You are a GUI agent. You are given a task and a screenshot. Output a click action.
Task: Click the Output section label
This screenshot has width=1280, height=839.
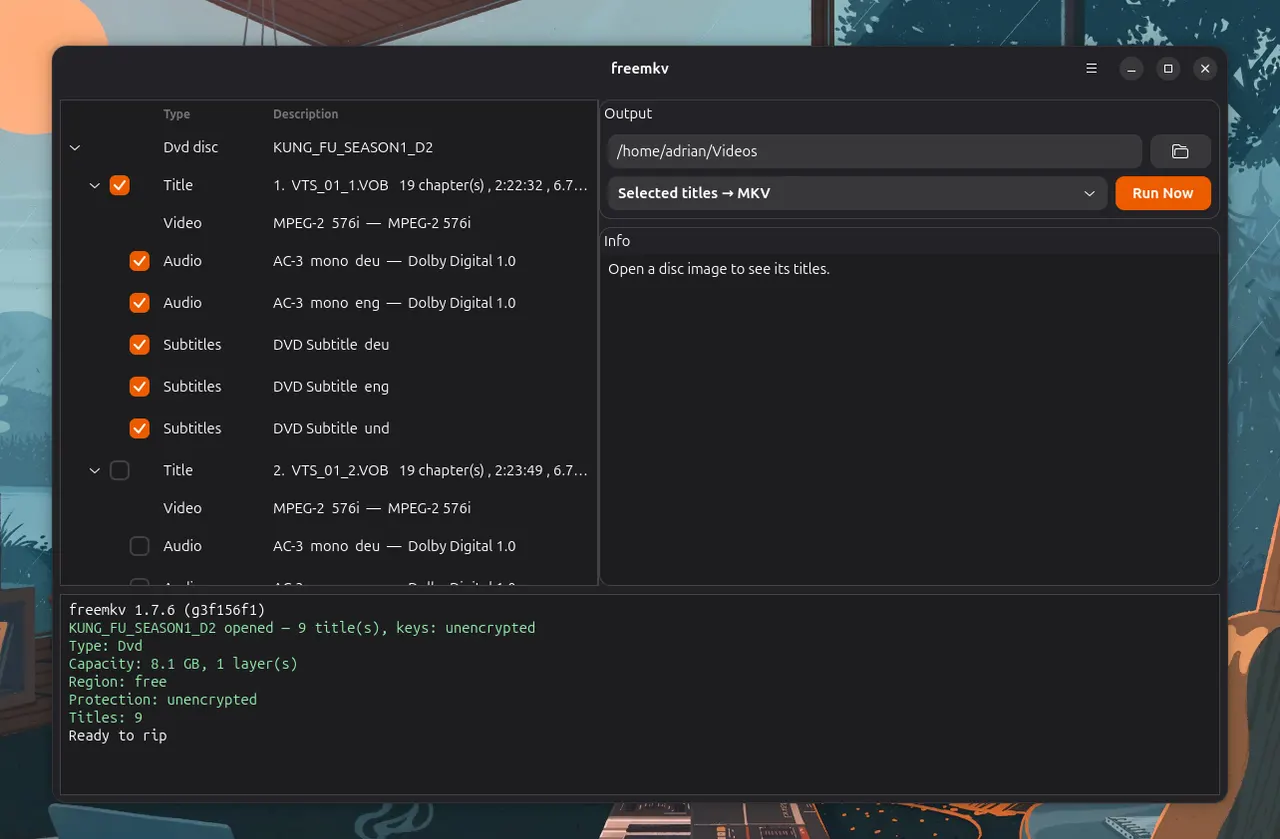pos(628,114)
